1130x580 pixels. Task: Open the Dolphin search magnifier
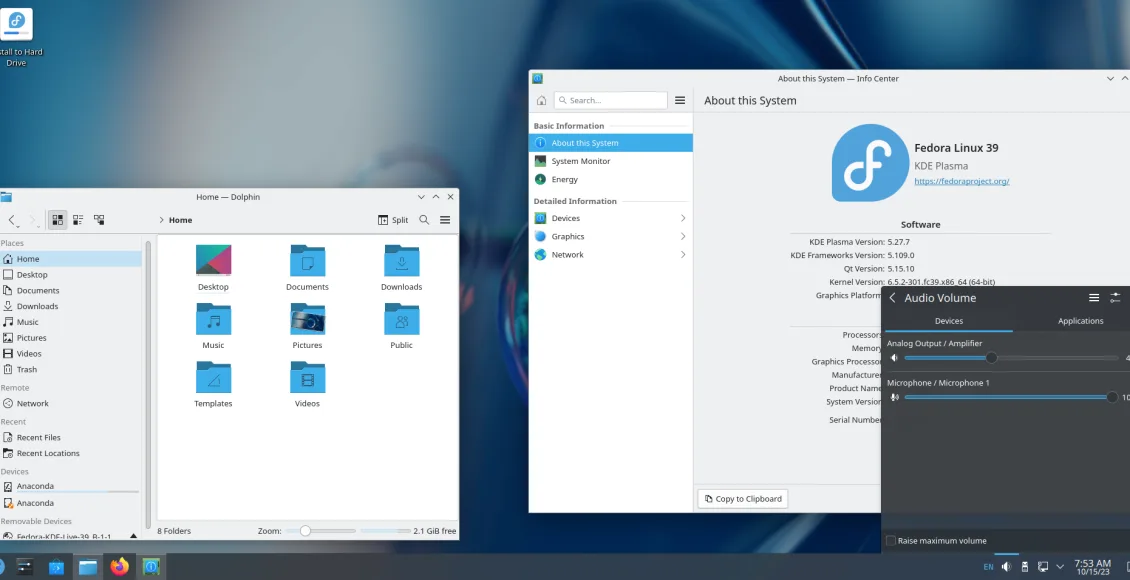pos(424,220)
